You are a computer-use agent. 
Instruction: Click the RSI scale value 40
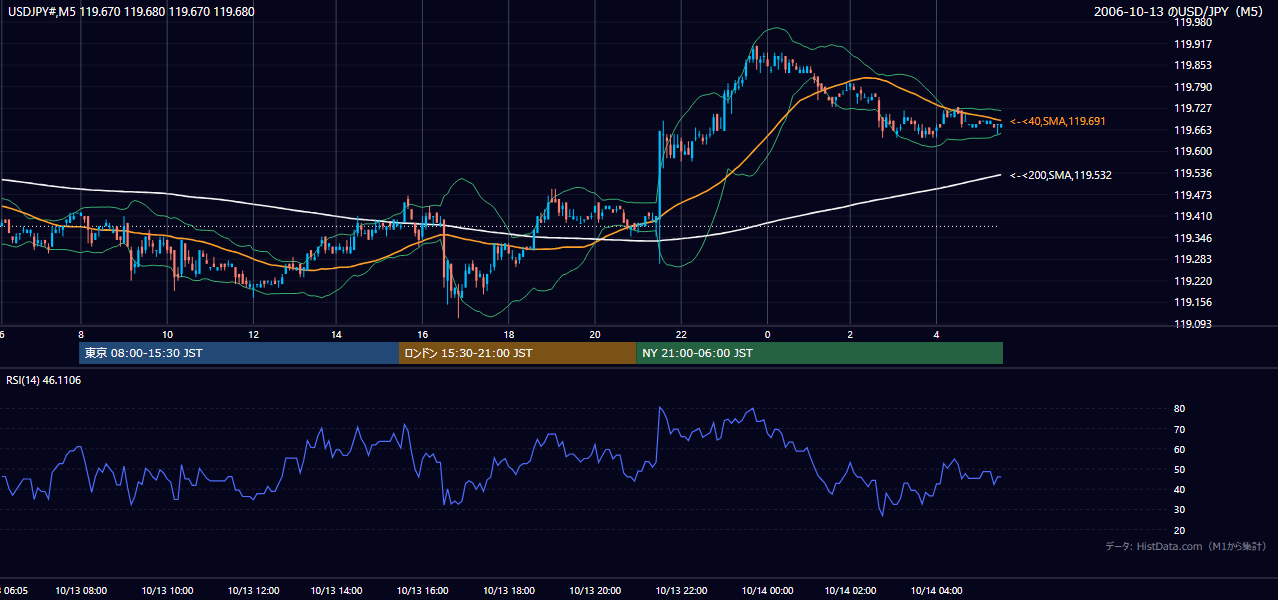(x=1180, y=489)
